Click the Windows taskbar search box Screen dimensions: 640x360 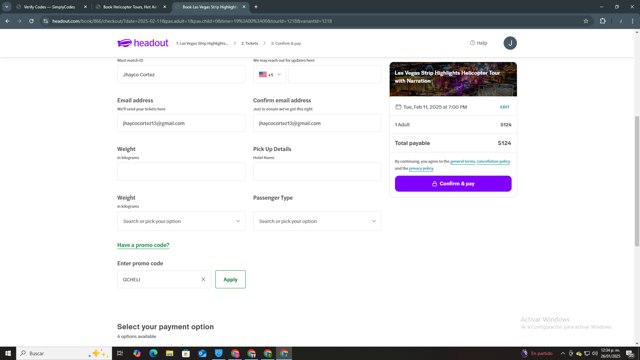[x=64, y=353]
